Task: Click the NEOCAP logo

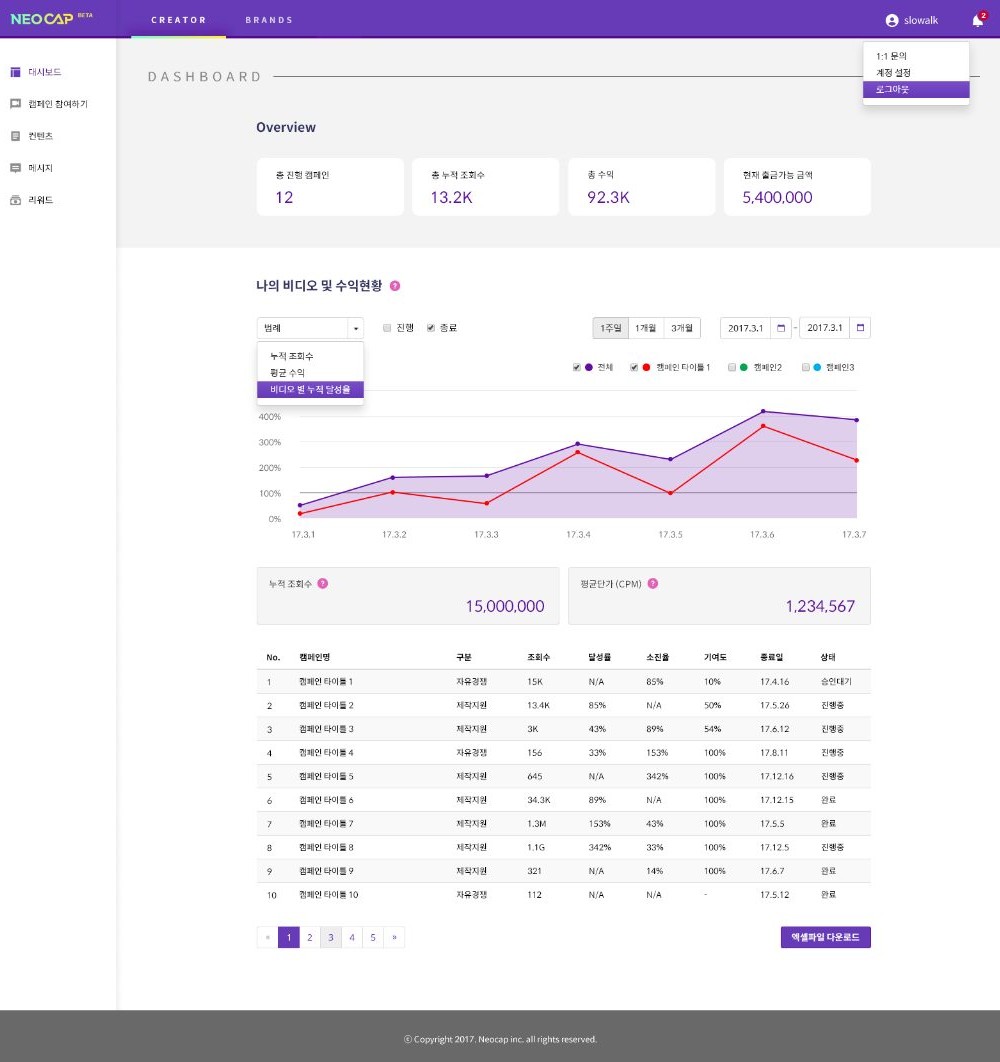Action: tap(43, 18)
